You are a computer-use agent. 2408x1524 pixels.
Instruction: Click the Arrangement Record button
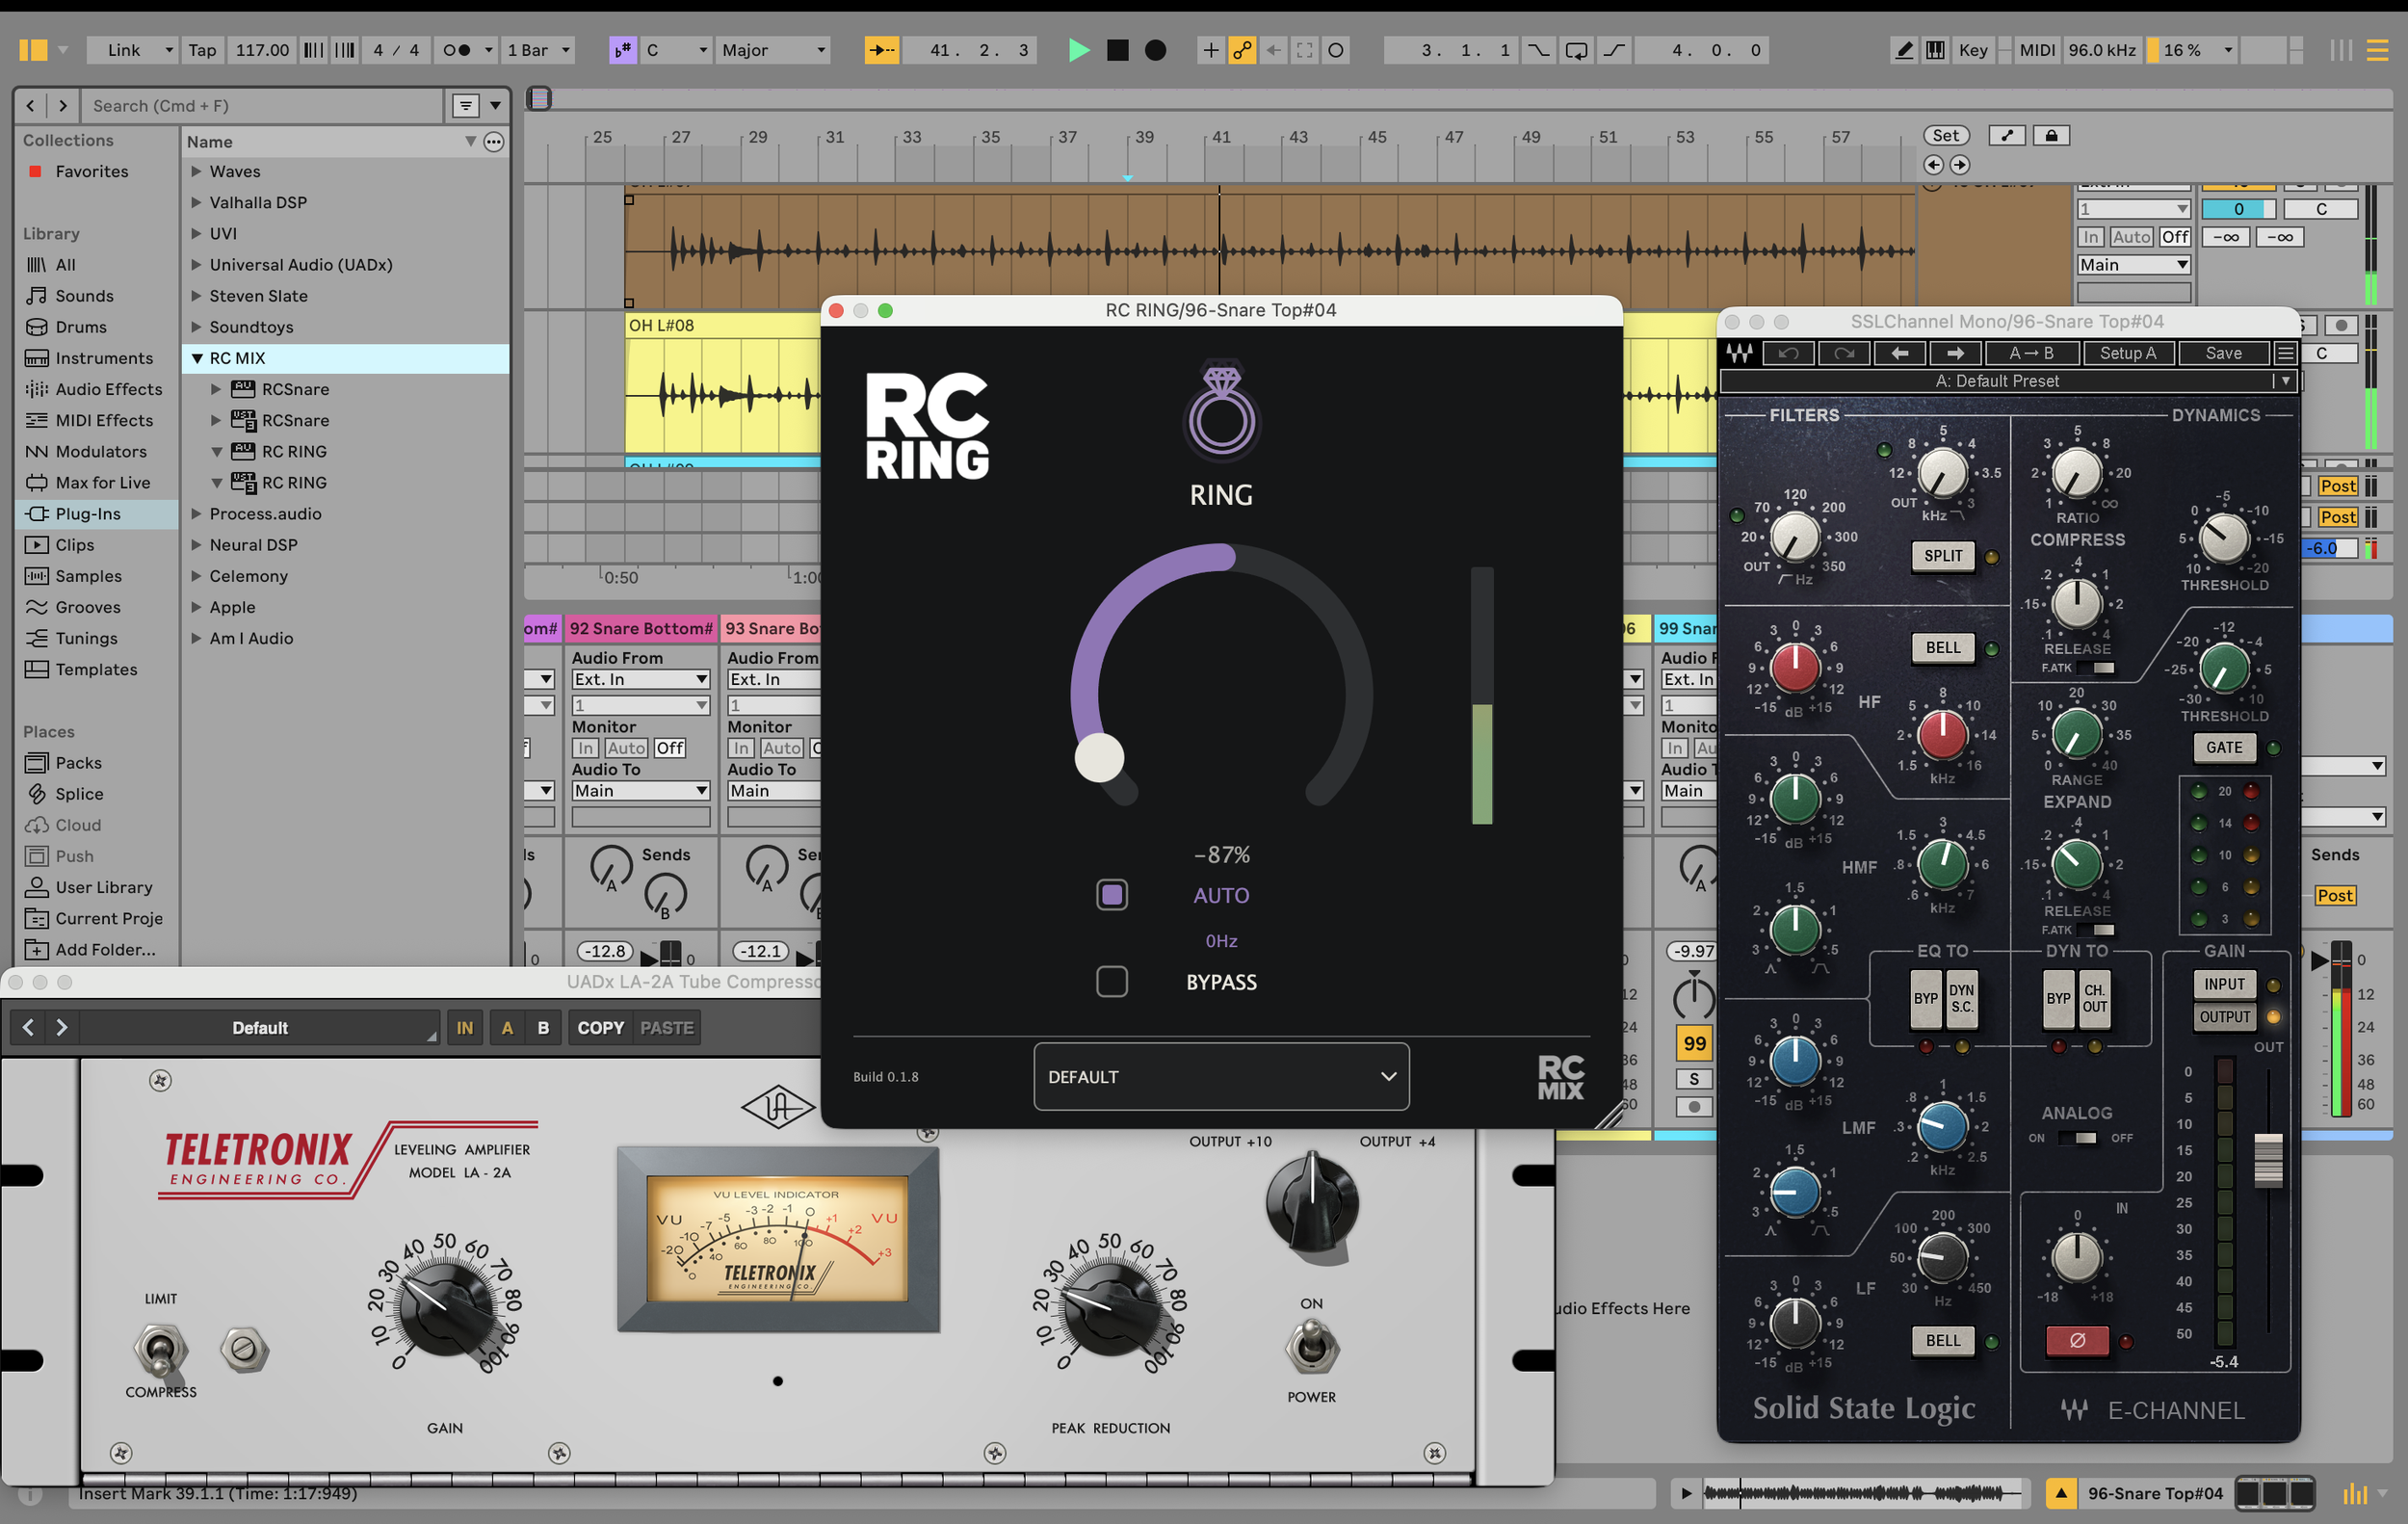click(1155, 50)
